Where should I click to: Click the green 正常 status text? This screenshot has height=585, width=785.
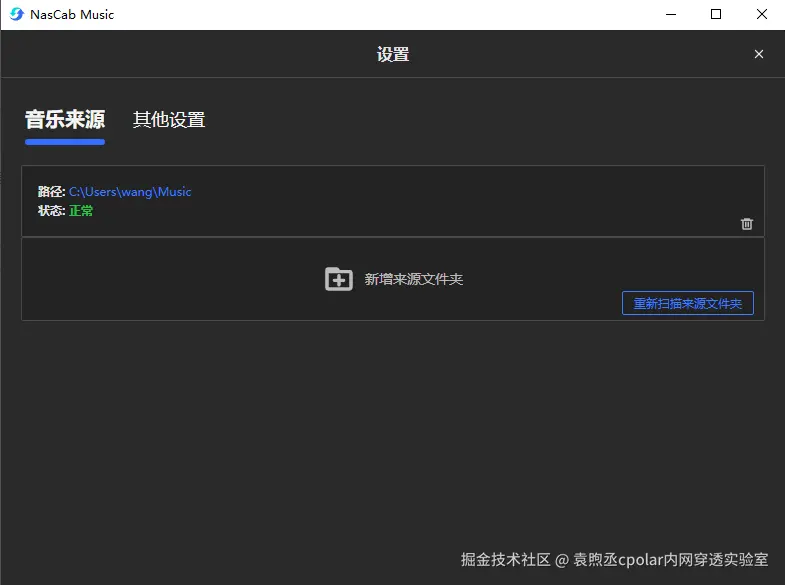(81, 211)
